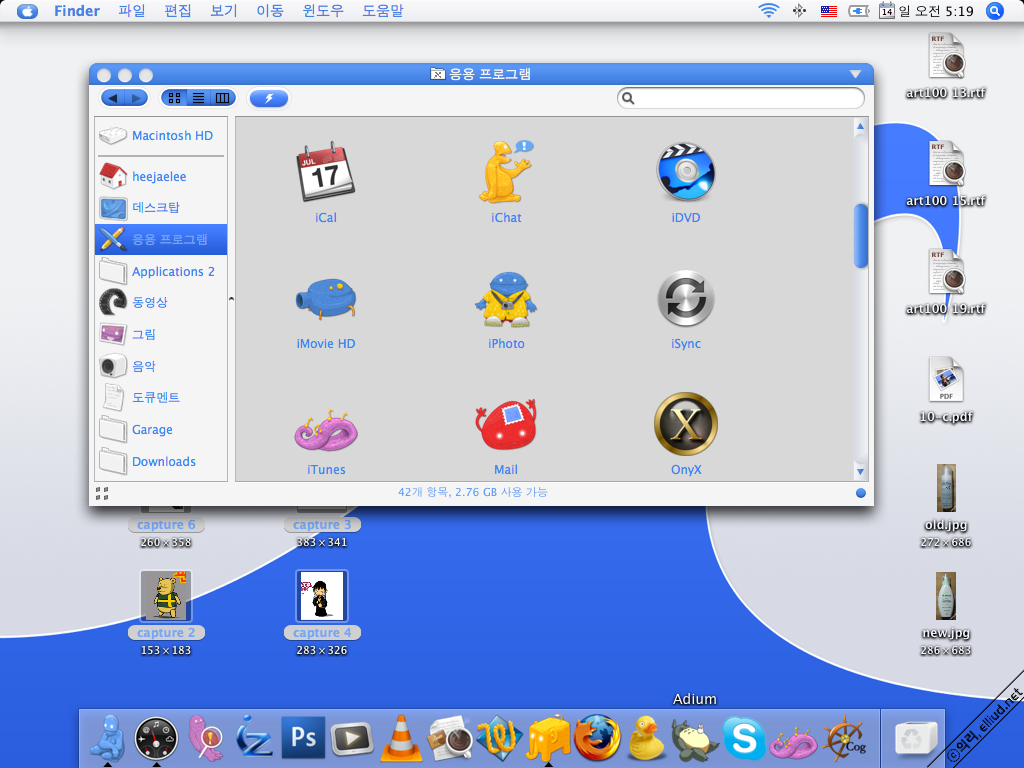The image size is (1024, 768).
Task: Open the US flag input menu
Action: (829, 11)
